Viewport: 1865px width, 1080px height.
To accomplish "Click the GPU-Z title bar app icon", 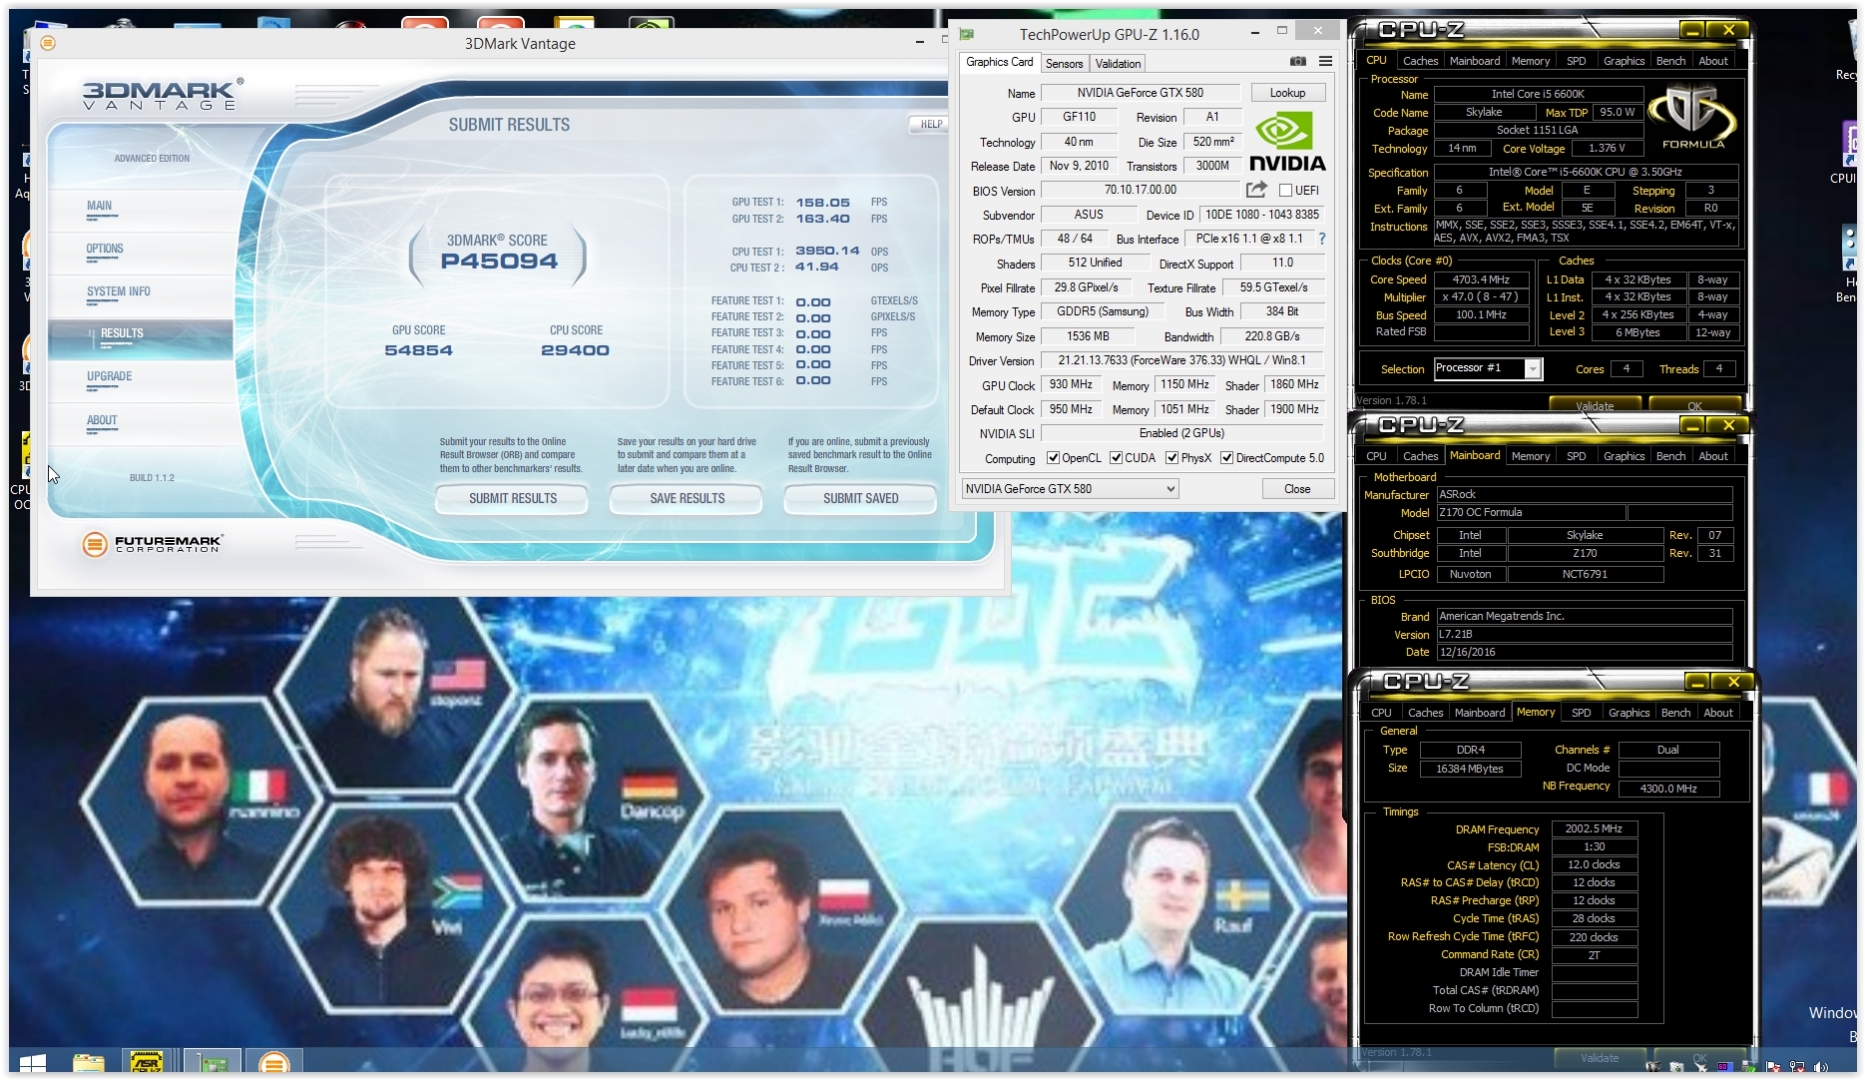I will point(967,34).
